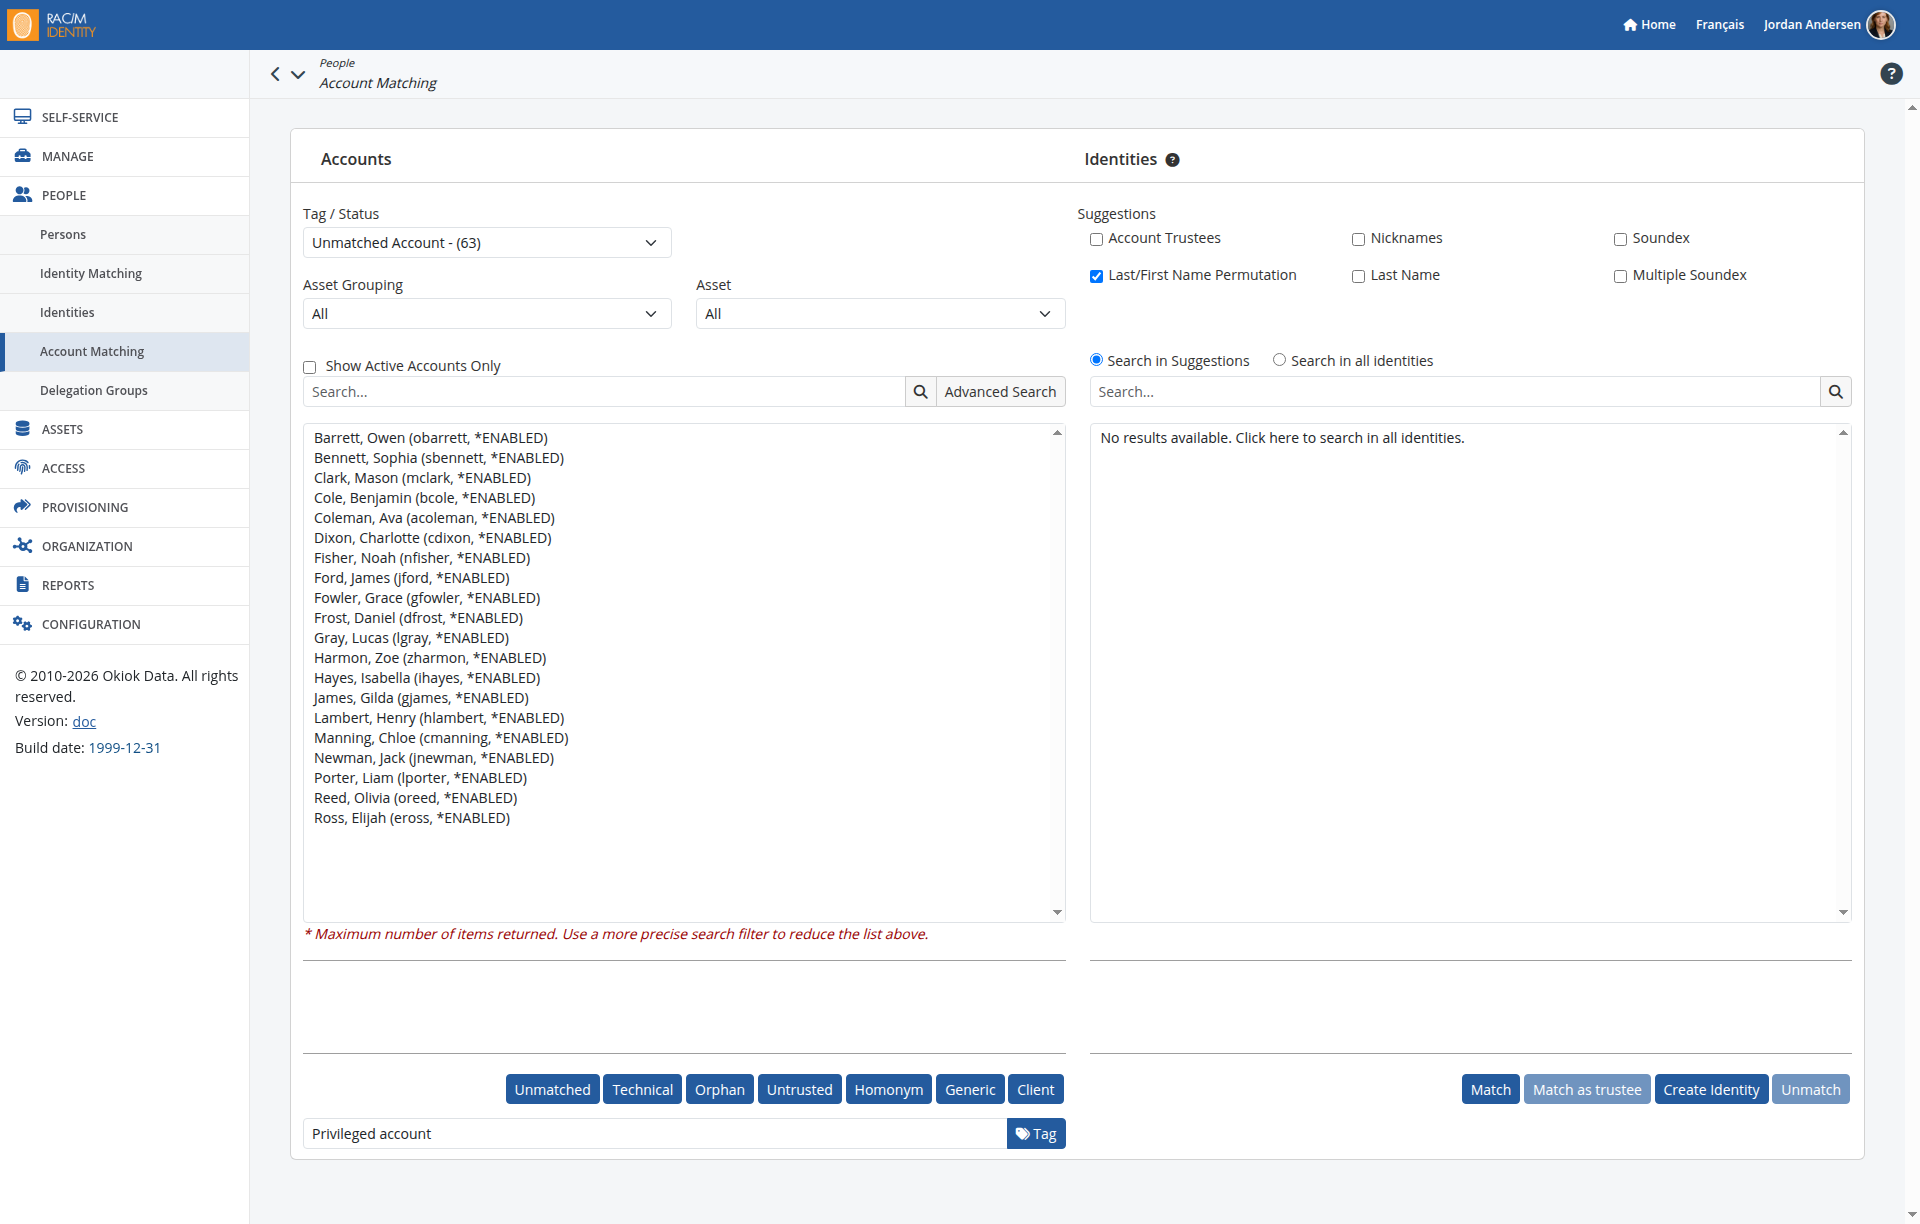Open the doc version link

[84, 721]
